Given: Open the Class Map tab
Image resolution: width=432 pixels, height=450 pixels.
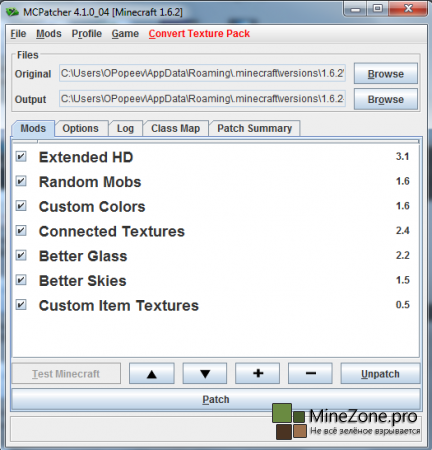Looking at the screenshot, I should tap(176, 128).
